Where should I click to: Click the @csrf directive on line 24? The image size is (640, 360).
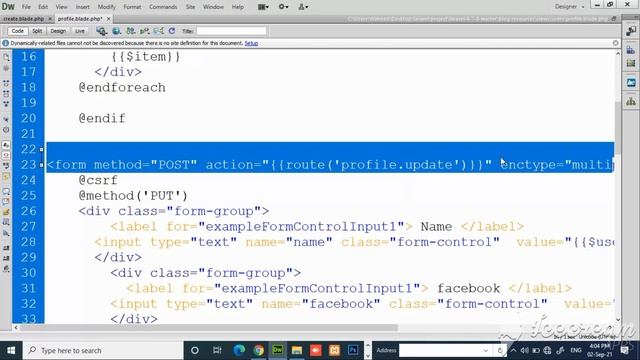98,180
